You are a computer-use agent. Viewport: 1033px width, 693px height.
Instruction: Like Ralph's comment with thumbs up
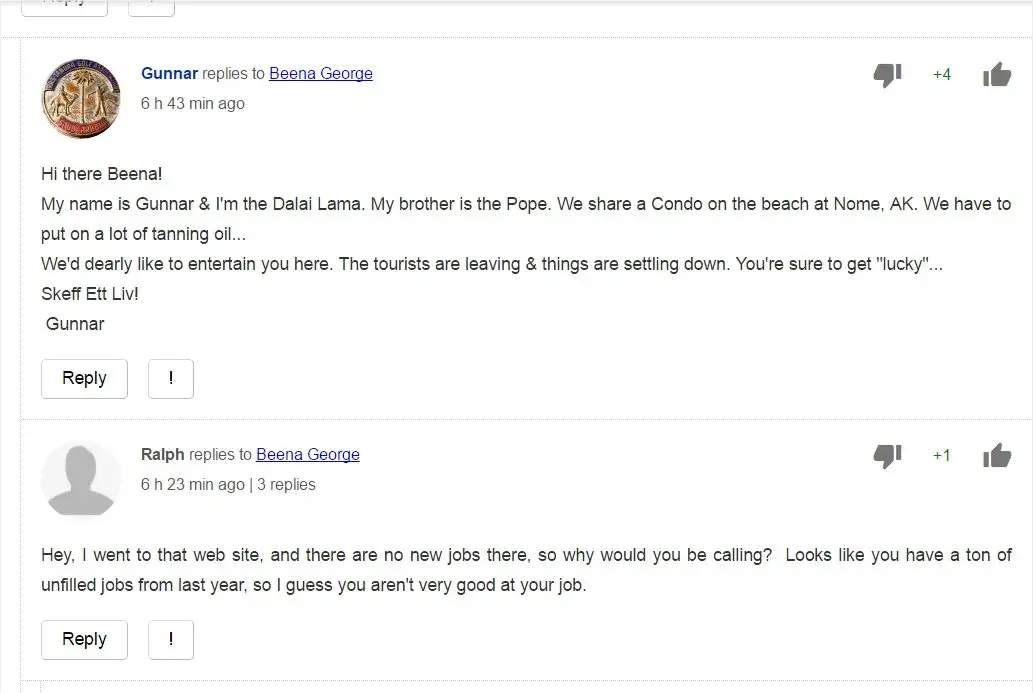(996, 456)
